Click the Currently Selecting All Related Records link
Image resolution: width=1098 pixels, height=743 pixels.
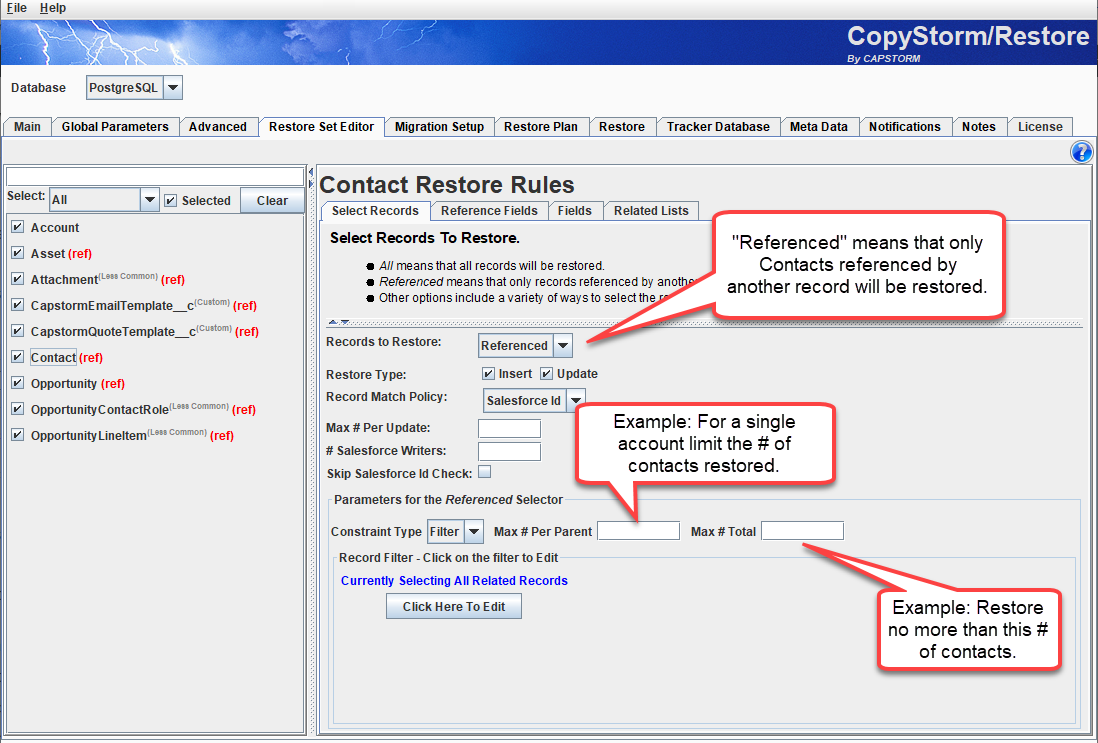454,581
